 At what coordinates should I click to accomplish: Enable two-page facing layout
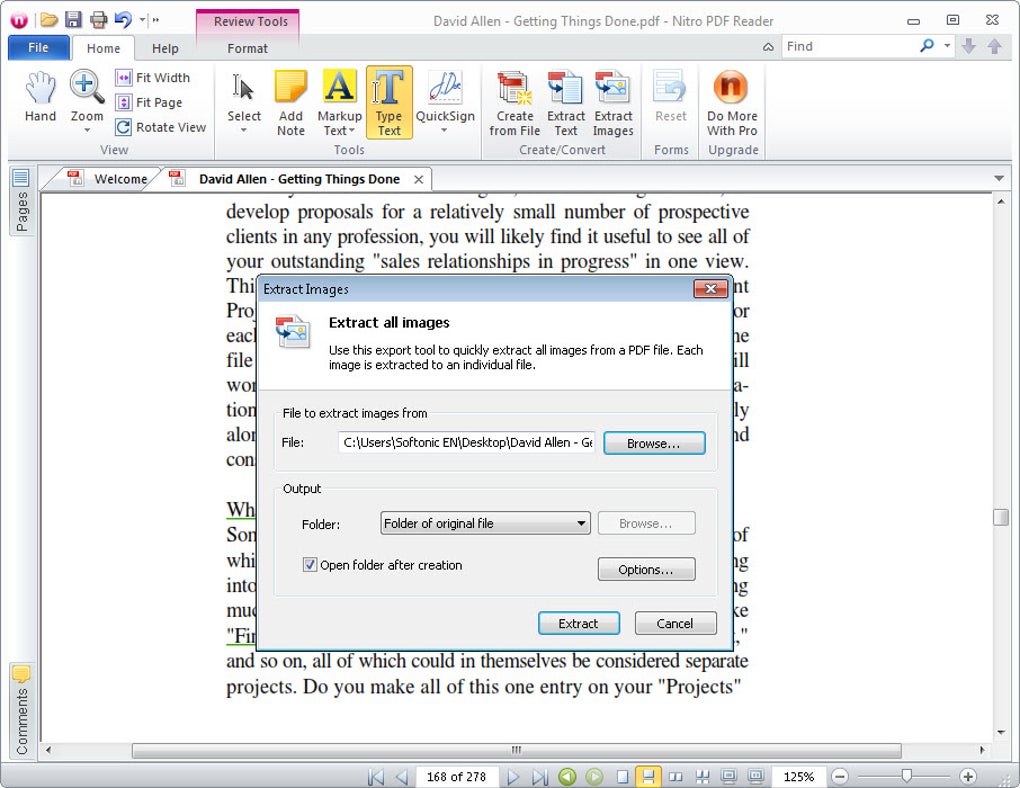pos(678,776)
